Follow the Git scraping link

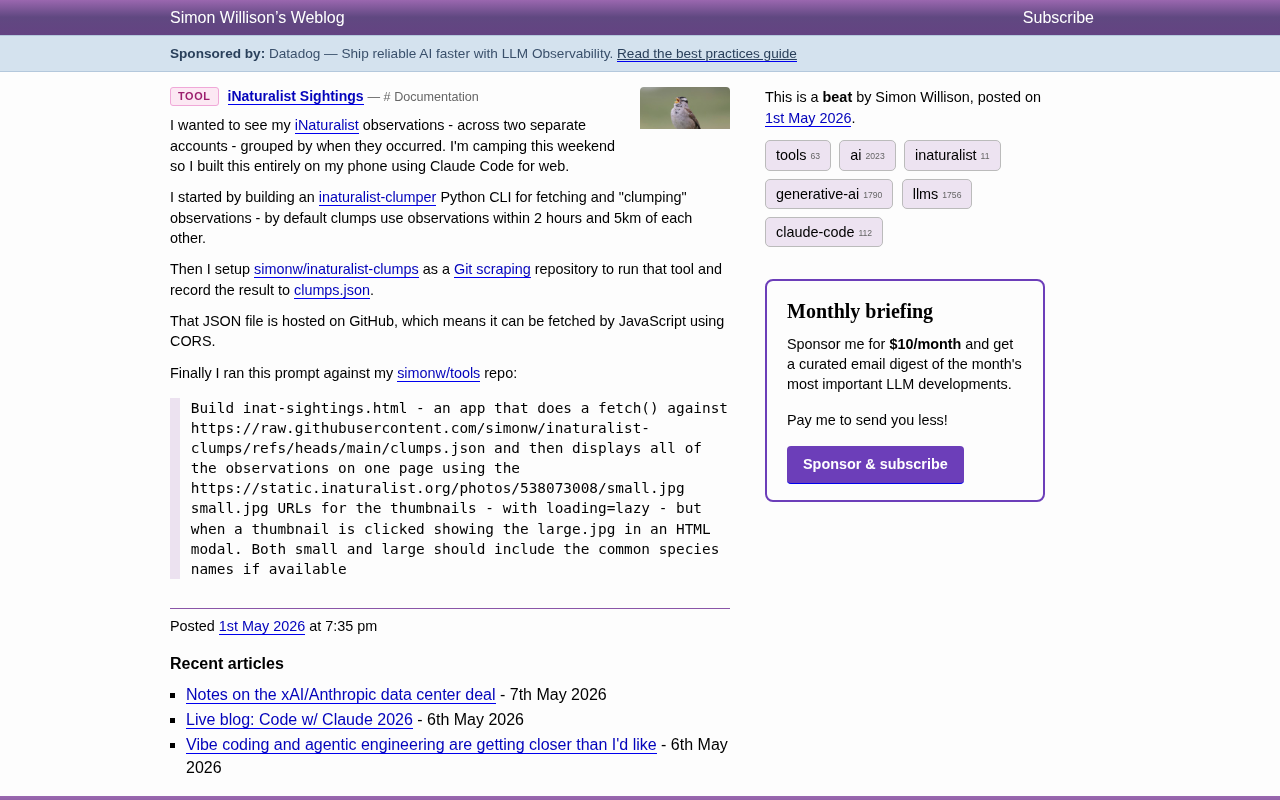click(x=492, y=269)
